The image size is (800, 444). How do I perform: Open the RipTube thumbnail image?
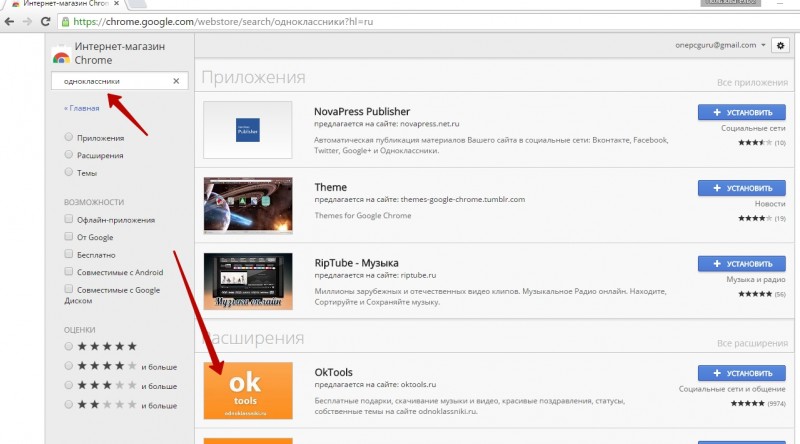pos(248,281)
